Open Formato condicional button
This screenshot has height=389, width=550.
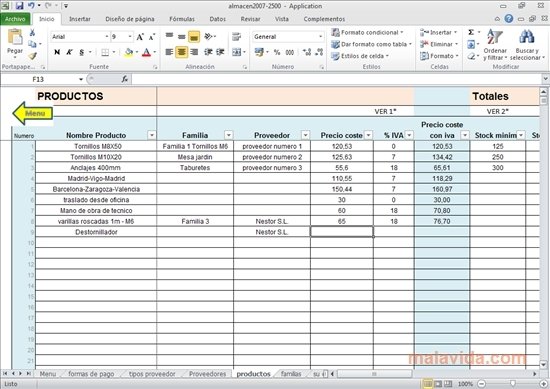(x=367, y=32)
